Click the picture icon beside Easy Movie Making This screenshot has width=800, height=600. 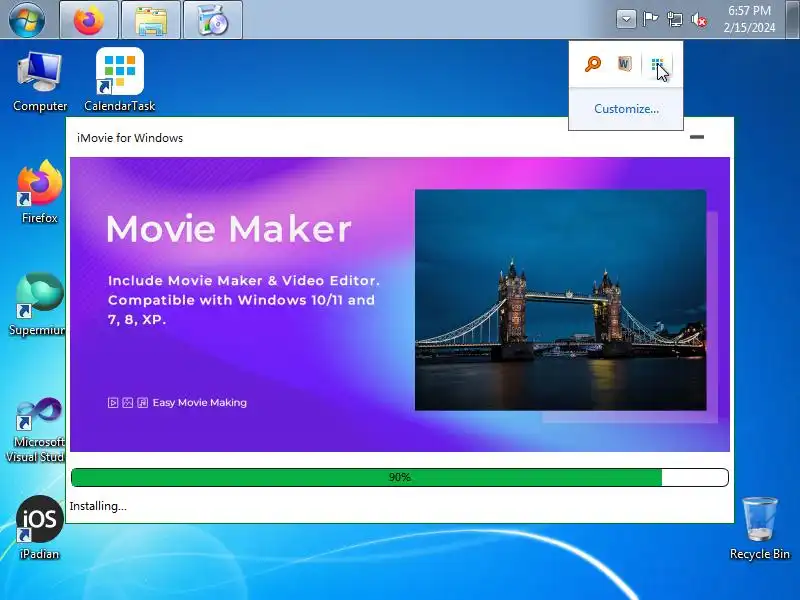tap(128, 403)
